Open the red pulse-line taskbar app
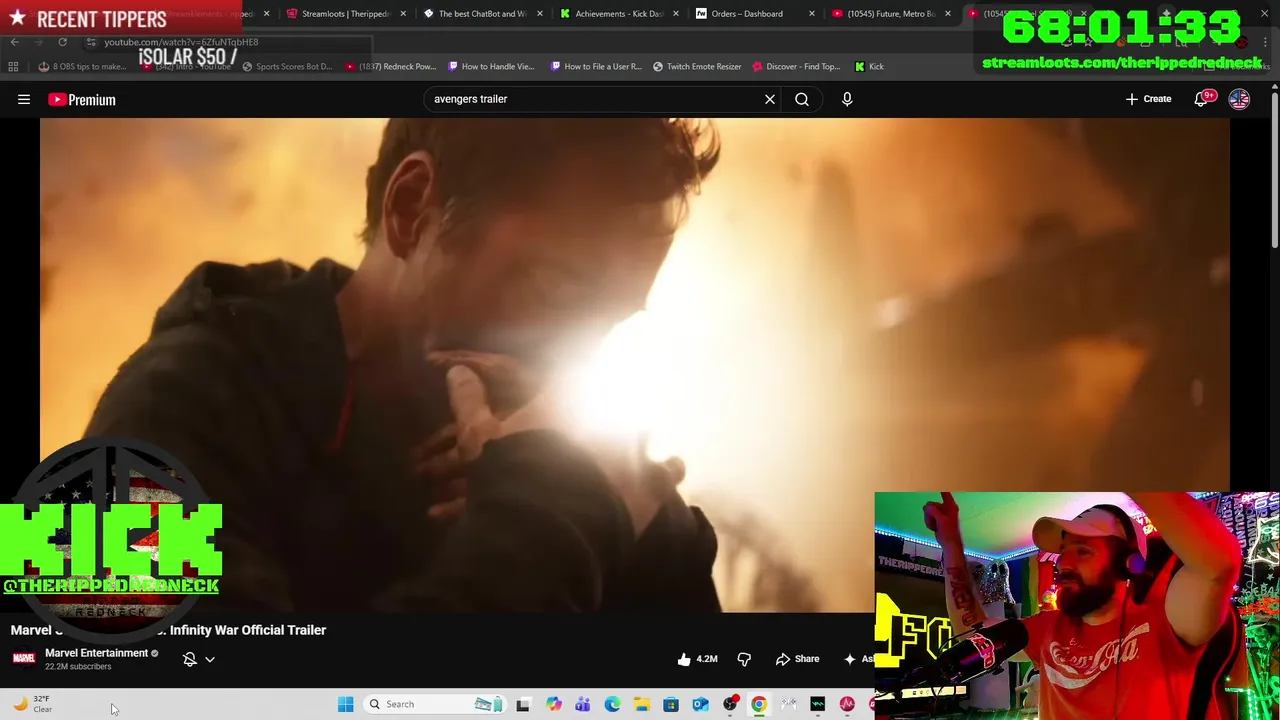Viewport: 1280px width, 720px height. point(847,704)
